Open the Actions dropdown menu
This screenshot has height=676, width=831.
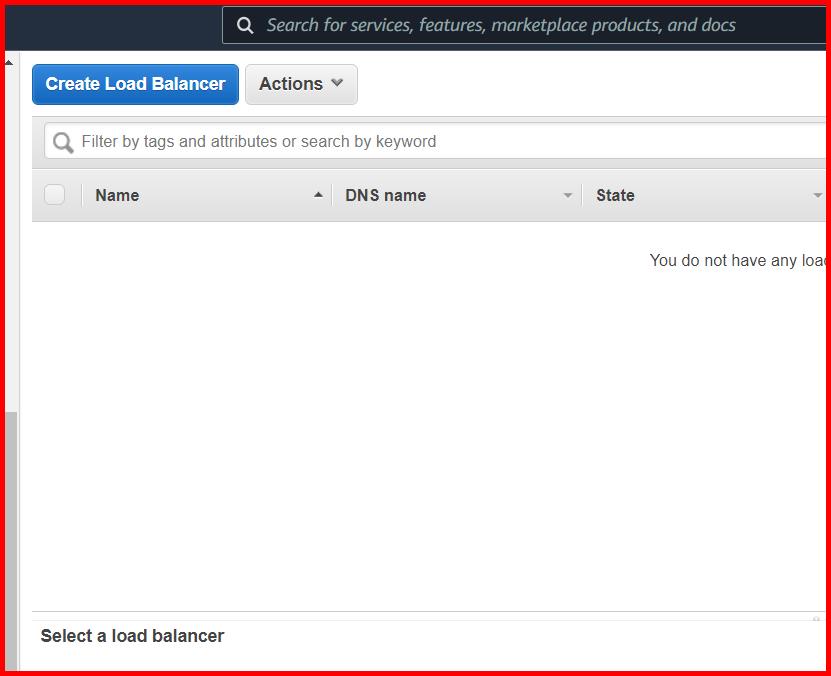[300, 84]
